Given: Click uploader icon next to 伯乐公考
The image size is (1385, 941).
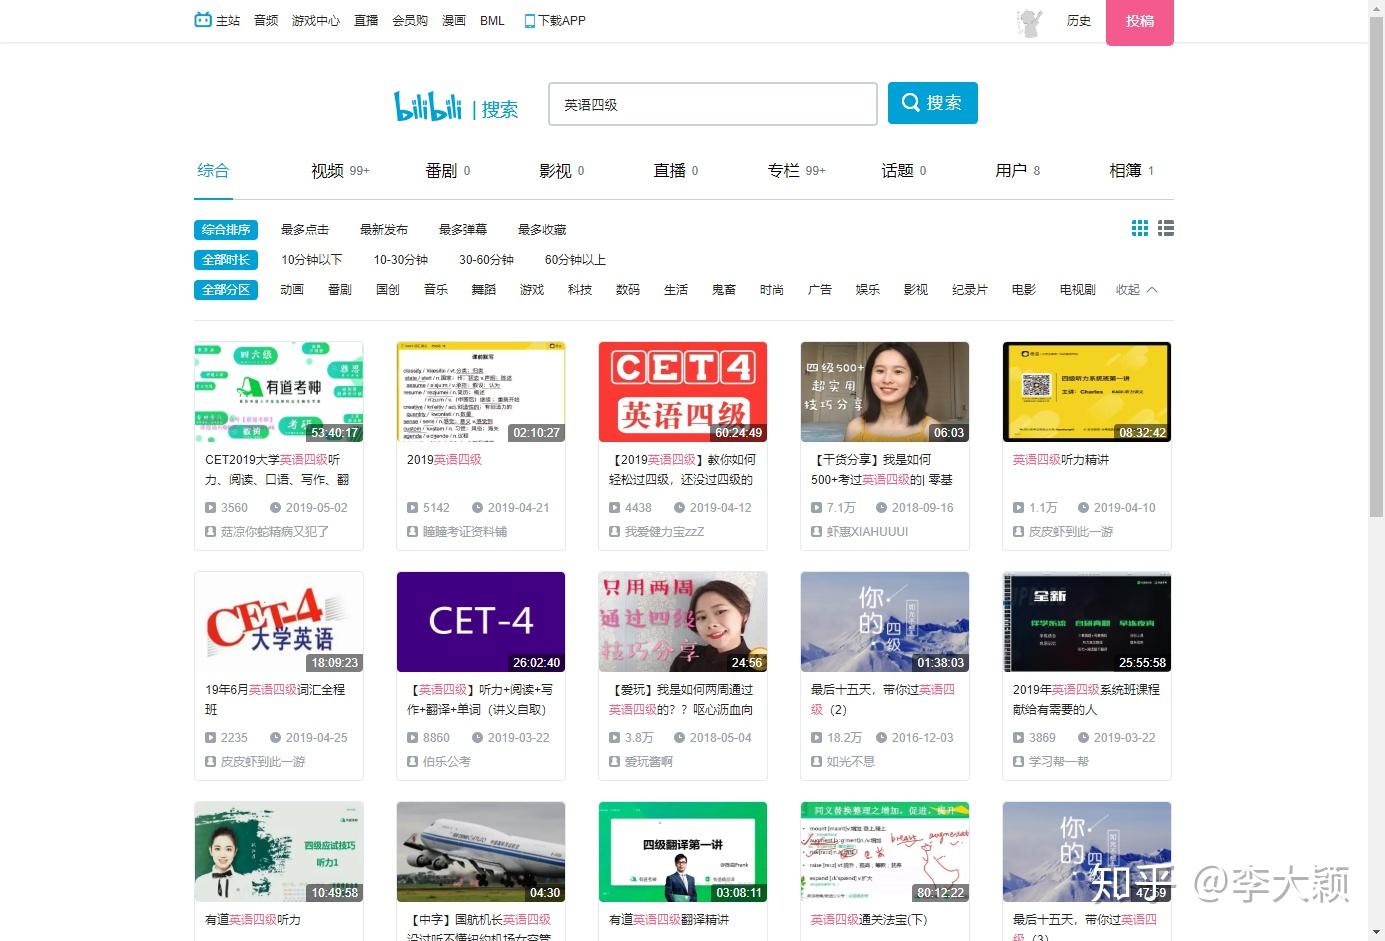Looking at the screenshot, I should [x=413, y=762].
